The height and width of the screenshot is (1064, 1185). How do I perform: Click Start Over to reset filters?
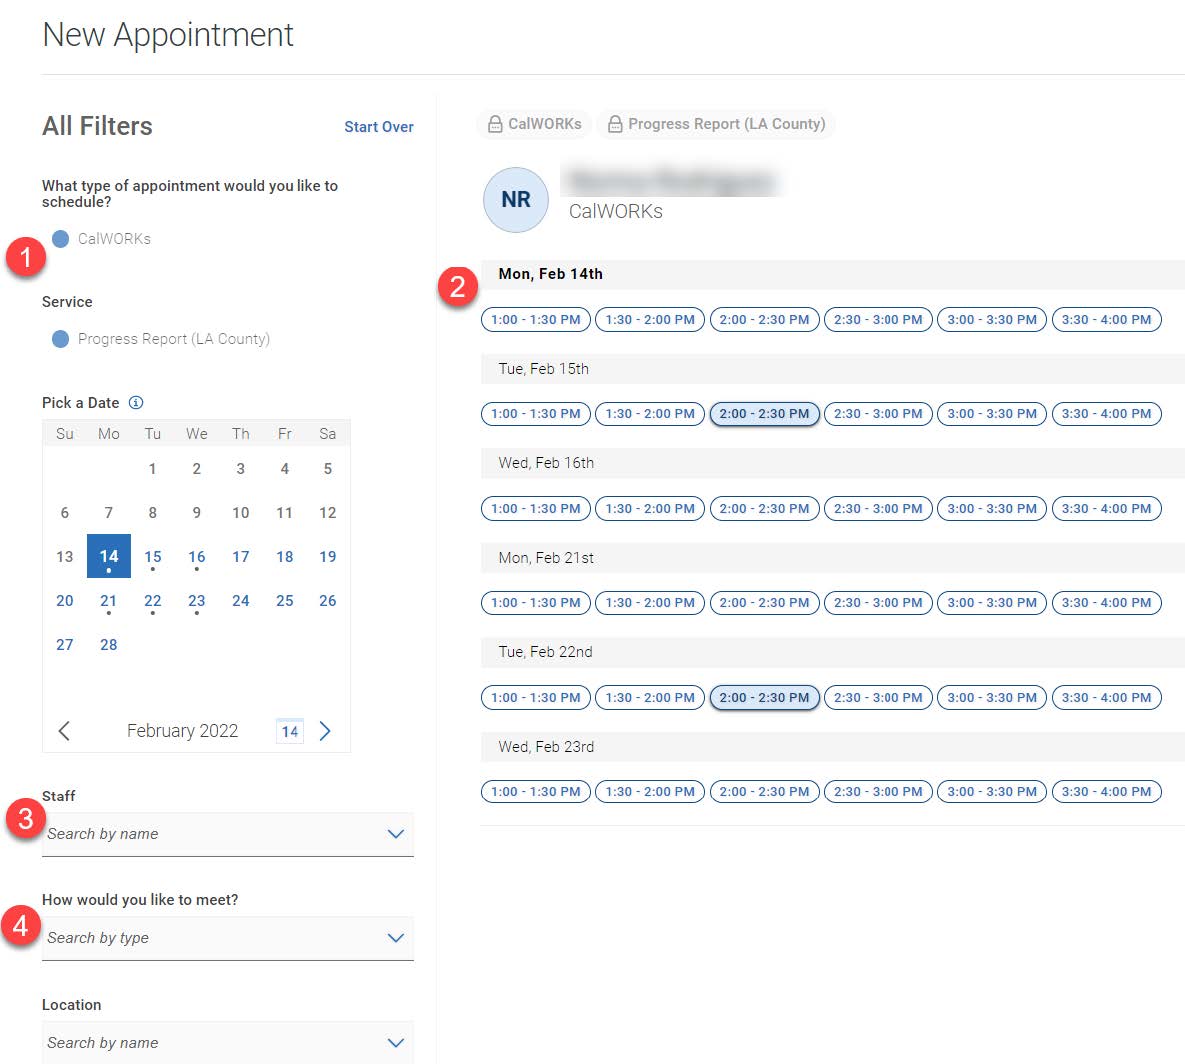point(378,126)
